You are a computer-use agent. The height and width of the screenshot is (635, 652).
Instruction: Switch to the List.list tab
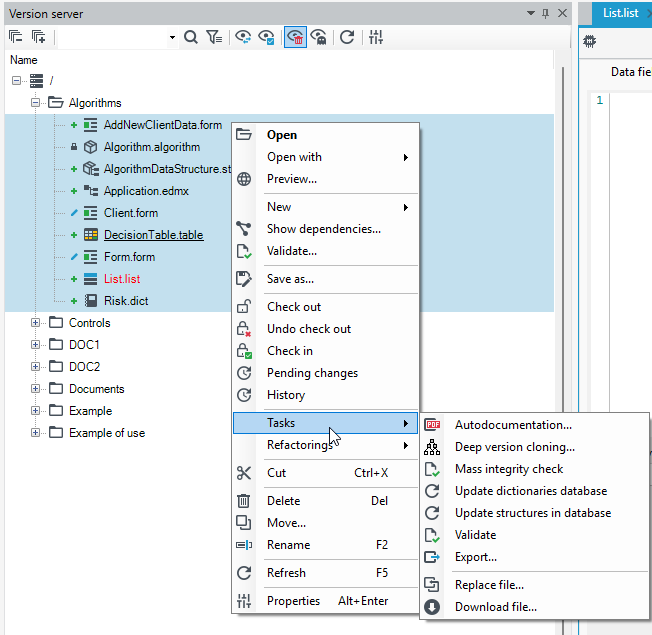tap(620, 13)
